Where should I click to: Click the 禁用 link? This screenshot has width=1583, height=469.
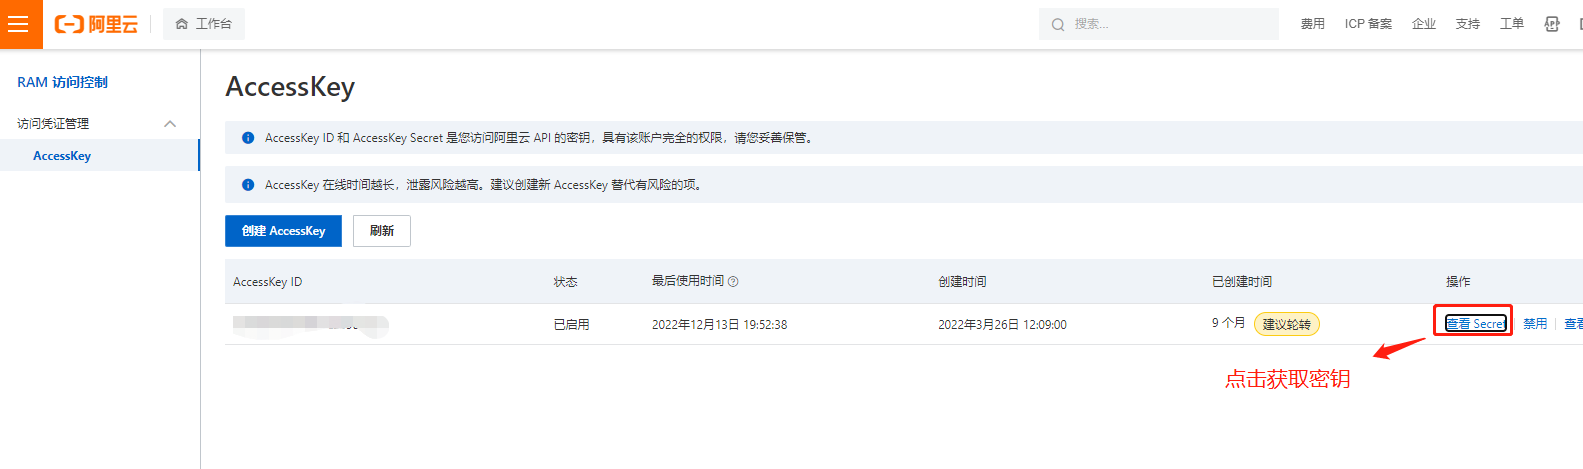1534,324
